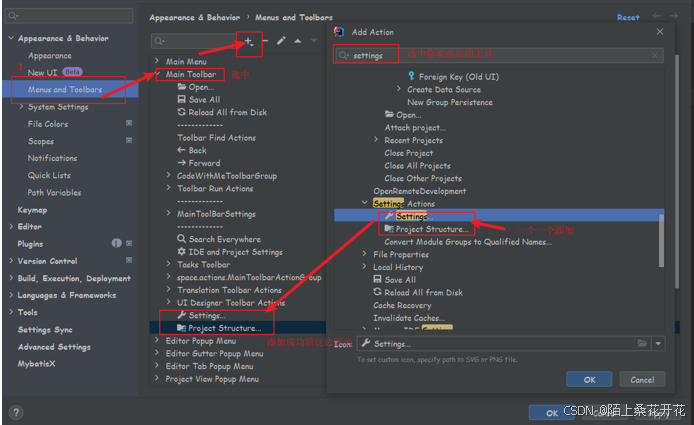Click the Settings wrench icon in Main Toolbar tree
The height and width of the screenshot is (425, 694).
pos(181,315)
